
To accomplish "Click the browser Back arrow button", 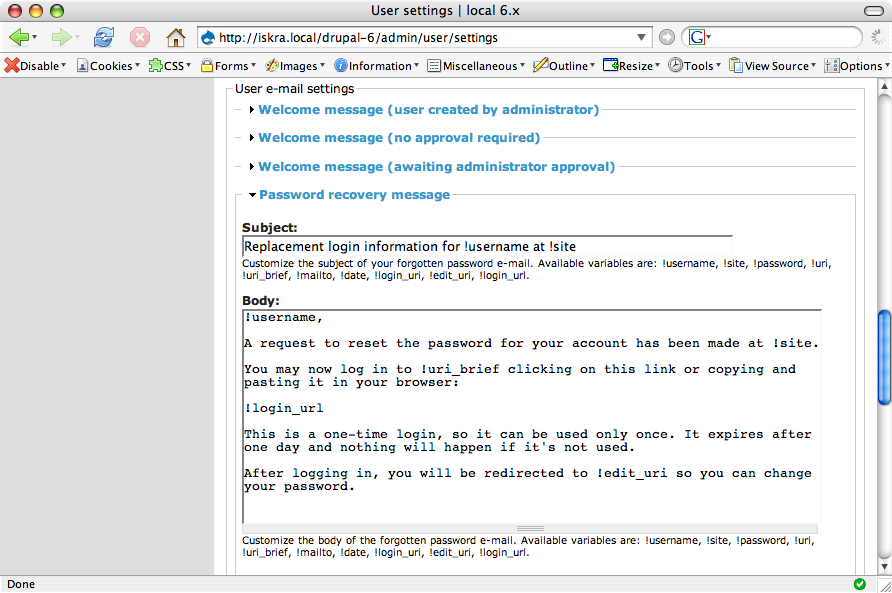I will [x=18, y=38].
